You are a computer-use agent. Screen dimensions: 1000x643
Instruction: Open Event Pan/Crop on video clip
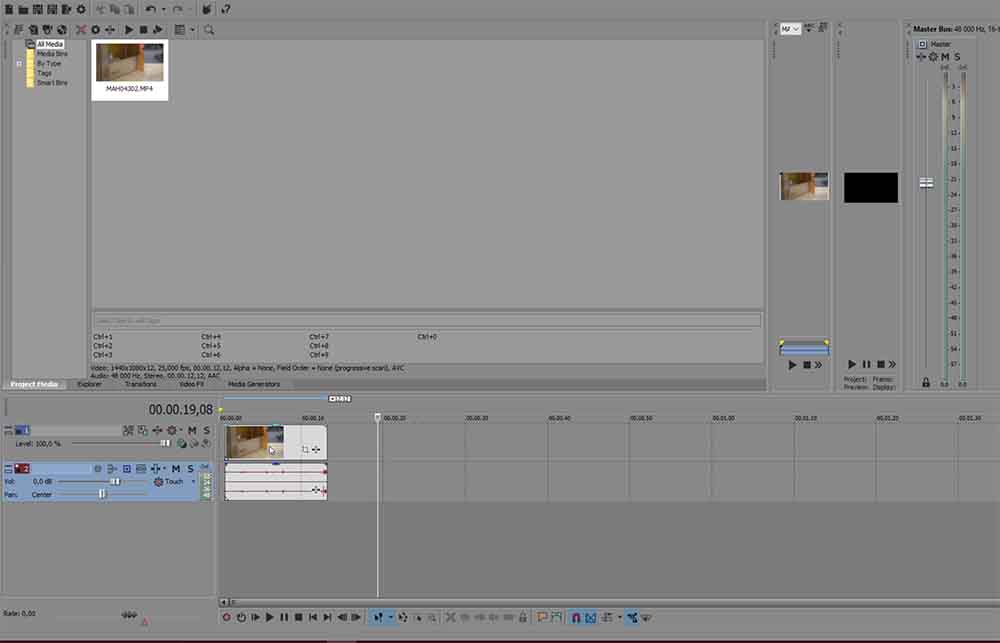pyautogui.click(x=305, y=450)
